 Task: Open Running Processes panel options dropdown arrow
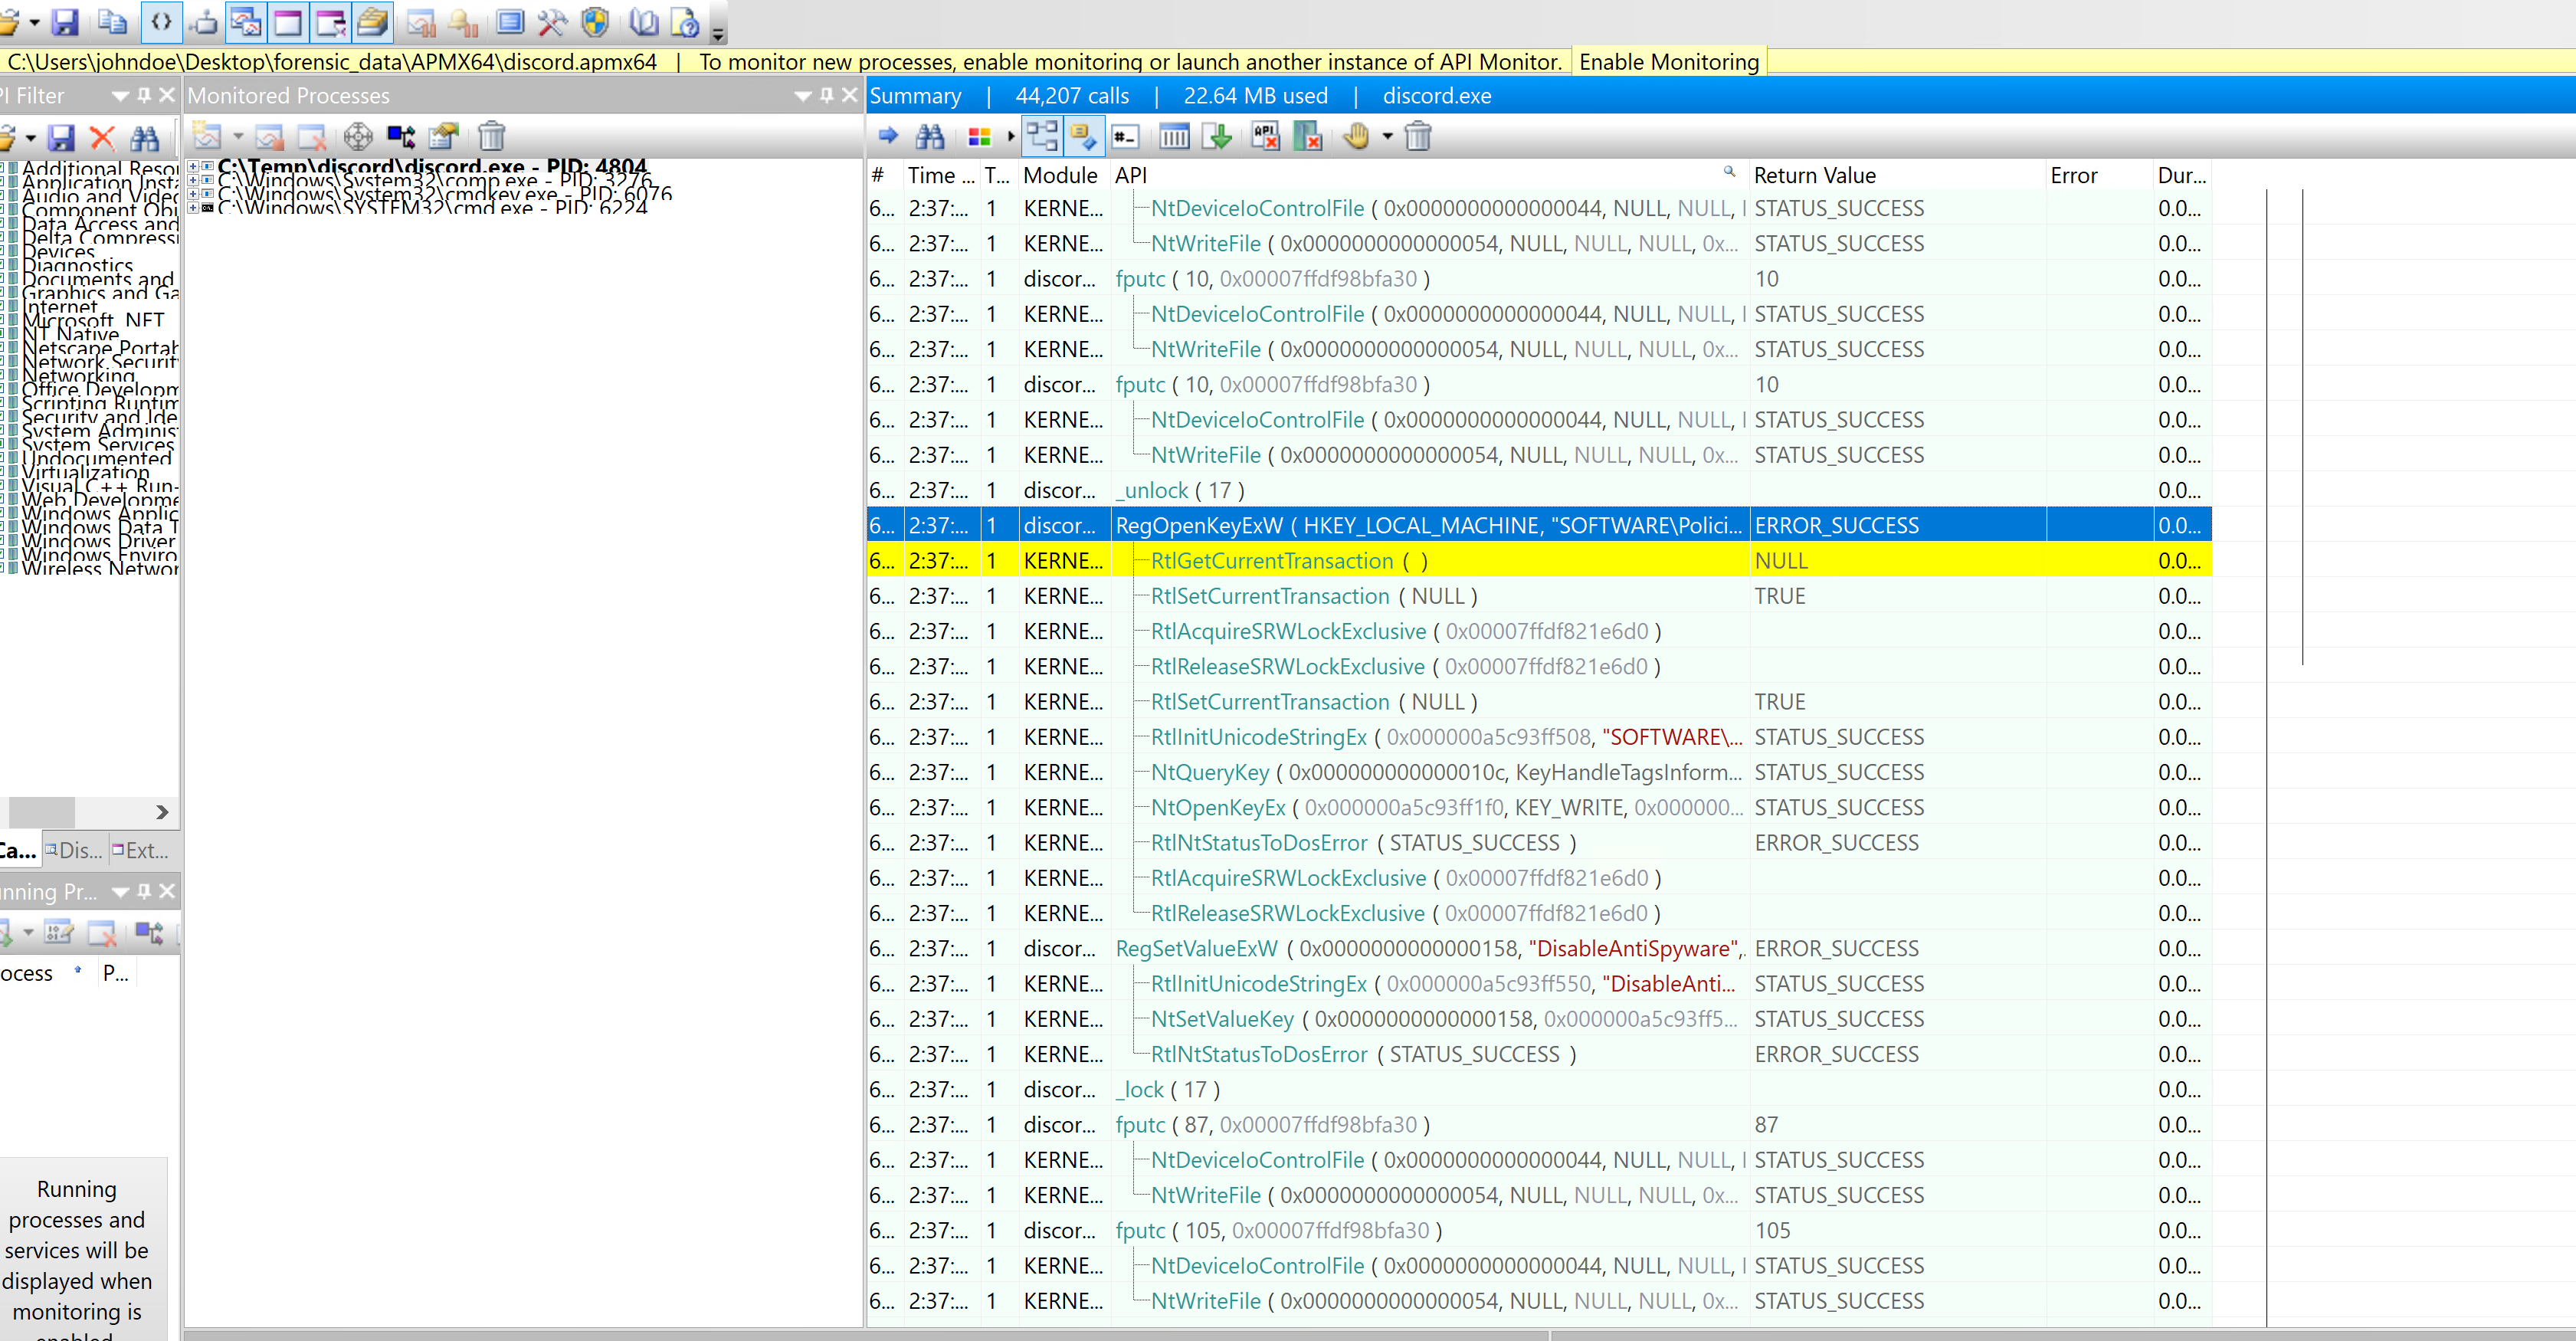(120, 892)
